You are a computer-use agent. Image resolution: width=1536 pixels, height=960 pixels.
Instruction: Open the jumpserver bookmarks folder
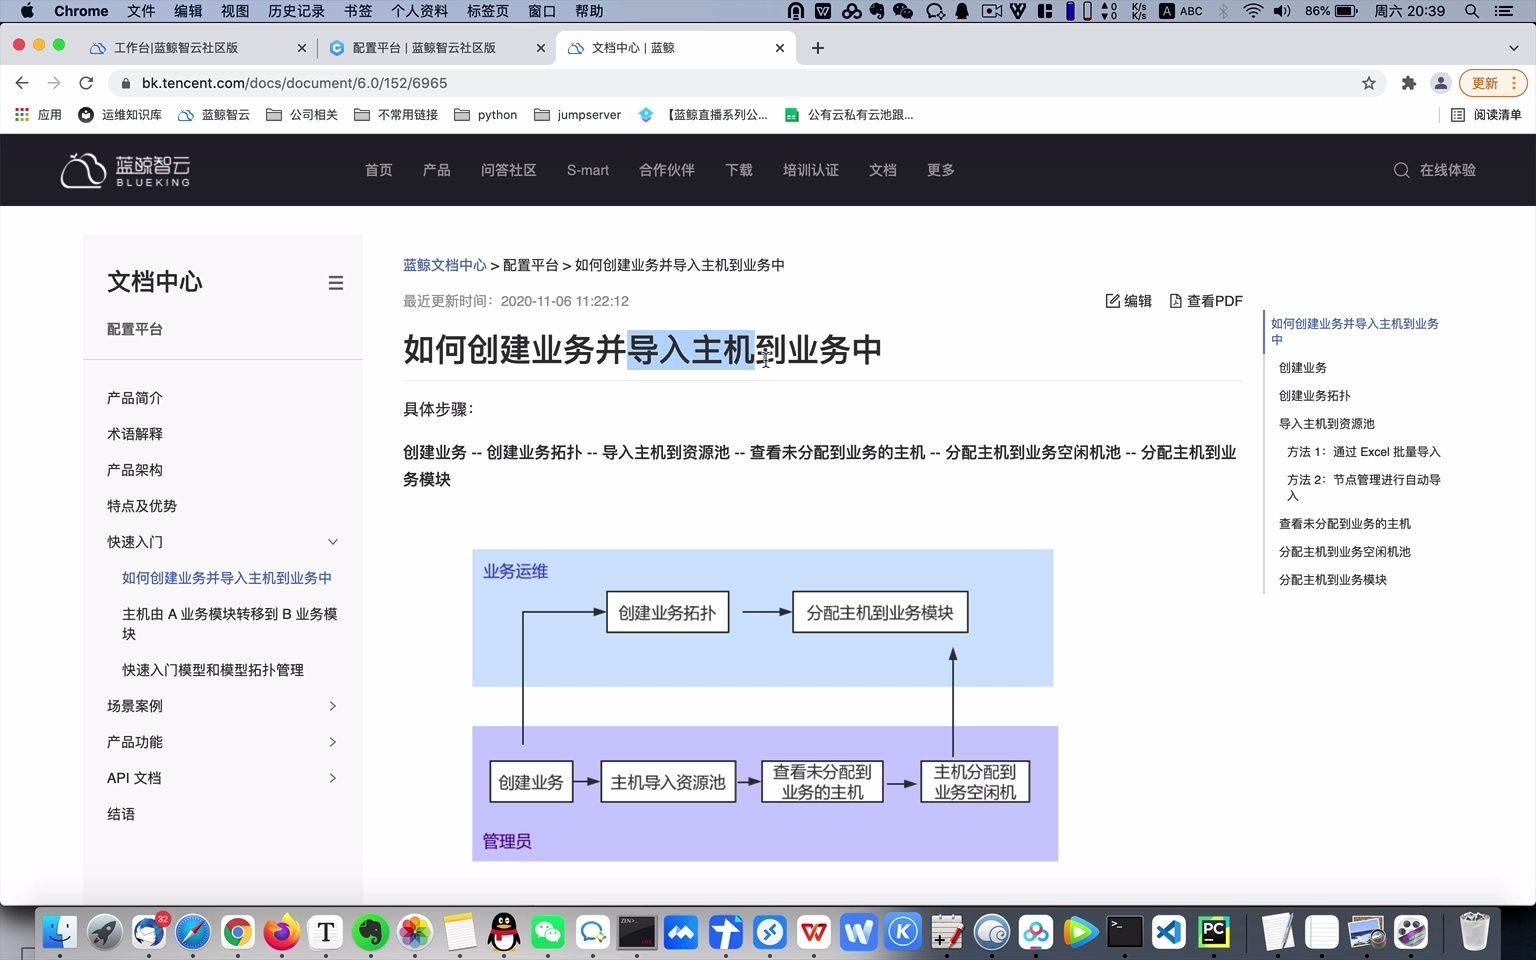tap(578, 115)
